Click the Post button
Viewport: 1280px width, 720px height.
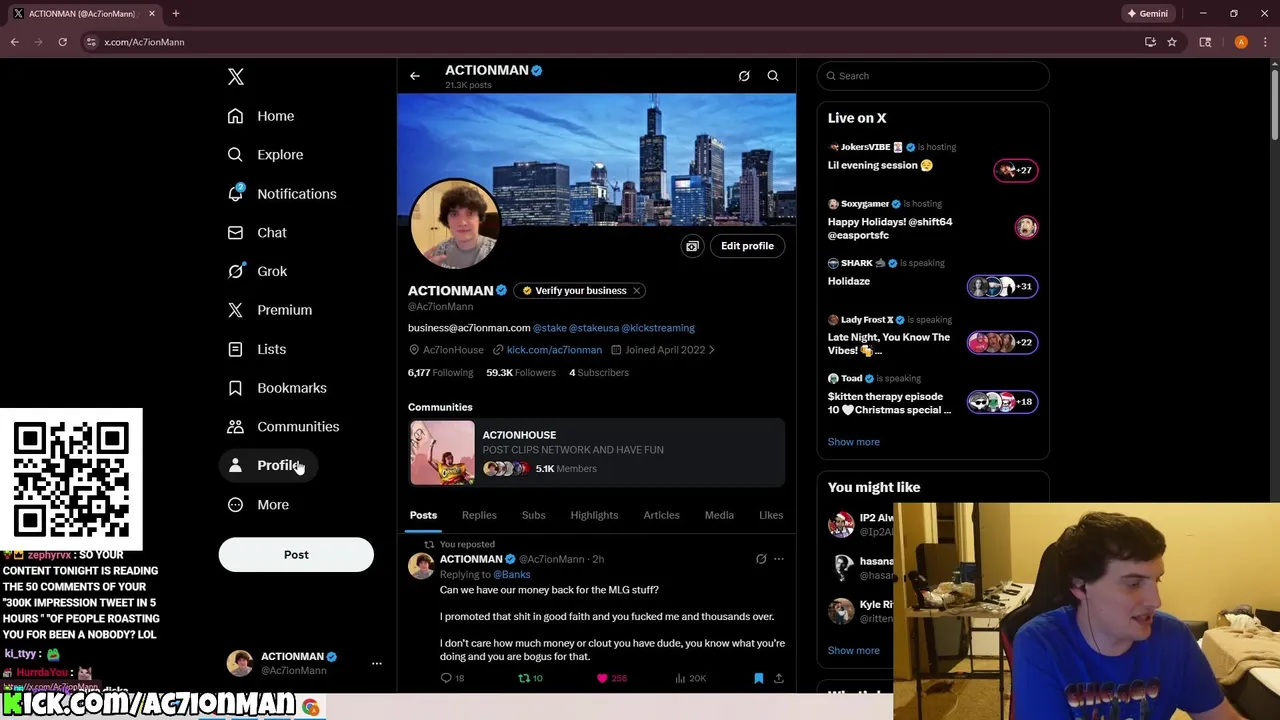pyautogui.click(x=296, y=555)
